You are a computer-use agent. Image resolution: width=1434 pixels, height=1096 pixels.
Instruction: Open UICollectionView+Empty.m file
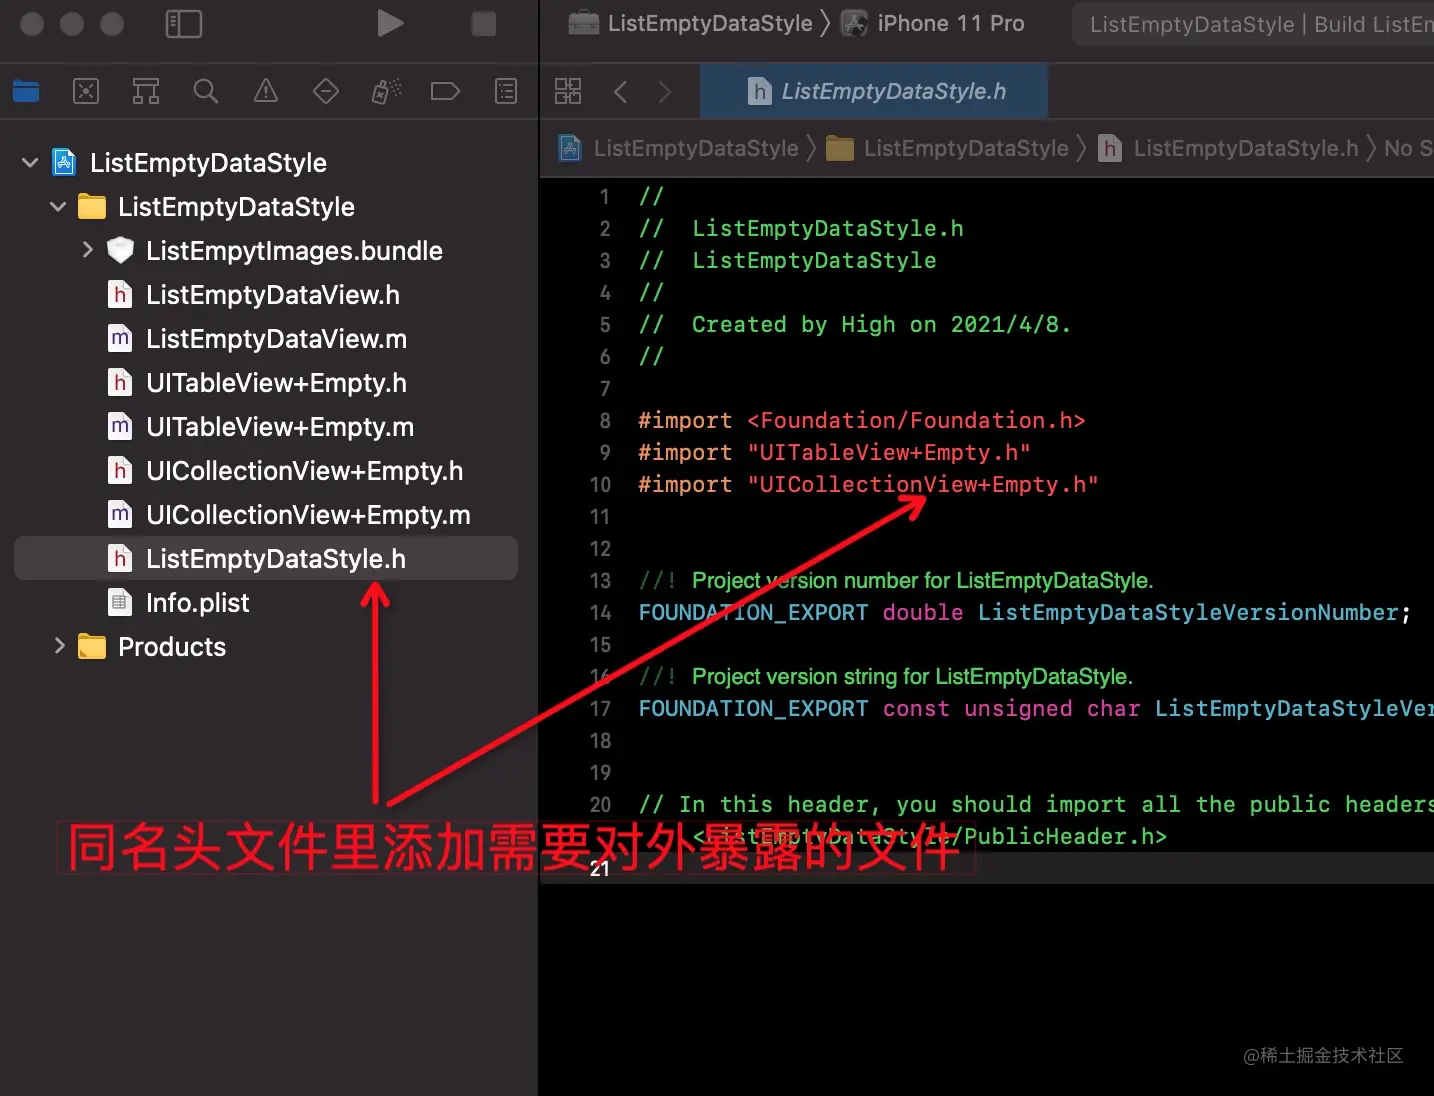click(x=308, y=514)
